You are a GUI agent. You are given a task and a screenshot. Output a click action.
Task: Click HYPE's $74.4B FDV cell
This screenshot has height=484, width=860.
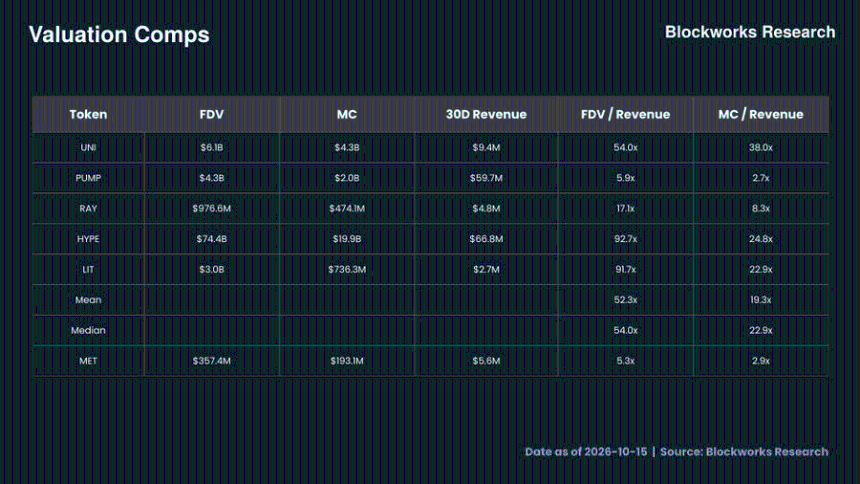pyautogui.click(x=212, y=239)
